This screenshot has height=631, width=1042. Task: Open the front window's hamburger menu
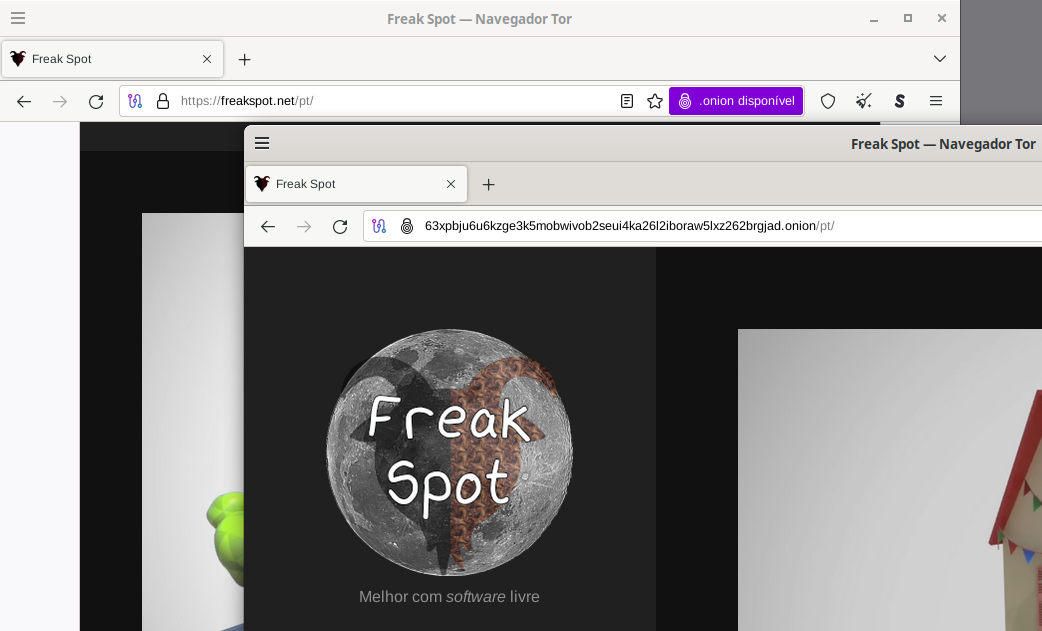pyautogui.click(x=262, y=143)
